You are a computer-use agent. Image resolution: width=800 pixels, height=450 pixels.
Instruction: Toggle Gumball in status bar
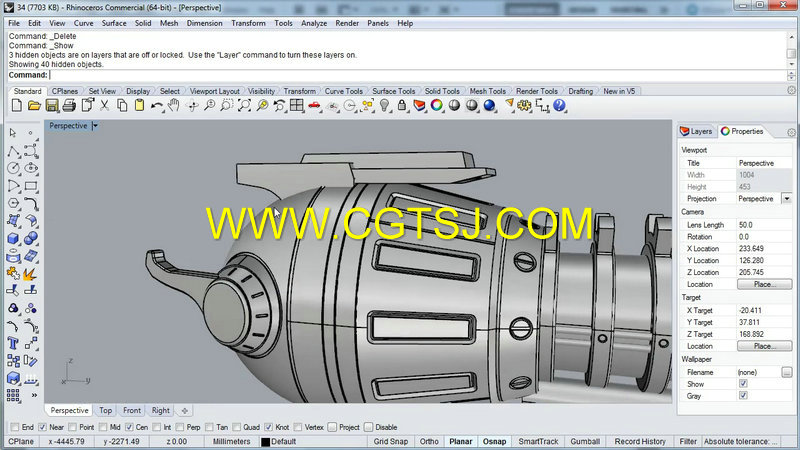[585, 441]
